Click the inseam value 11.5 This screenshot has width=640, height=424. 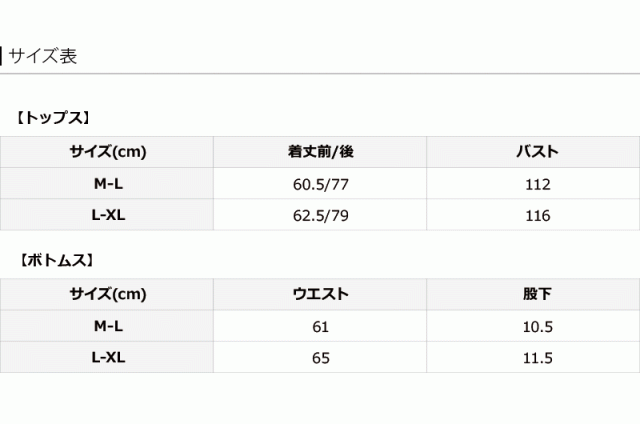point(536,357)
